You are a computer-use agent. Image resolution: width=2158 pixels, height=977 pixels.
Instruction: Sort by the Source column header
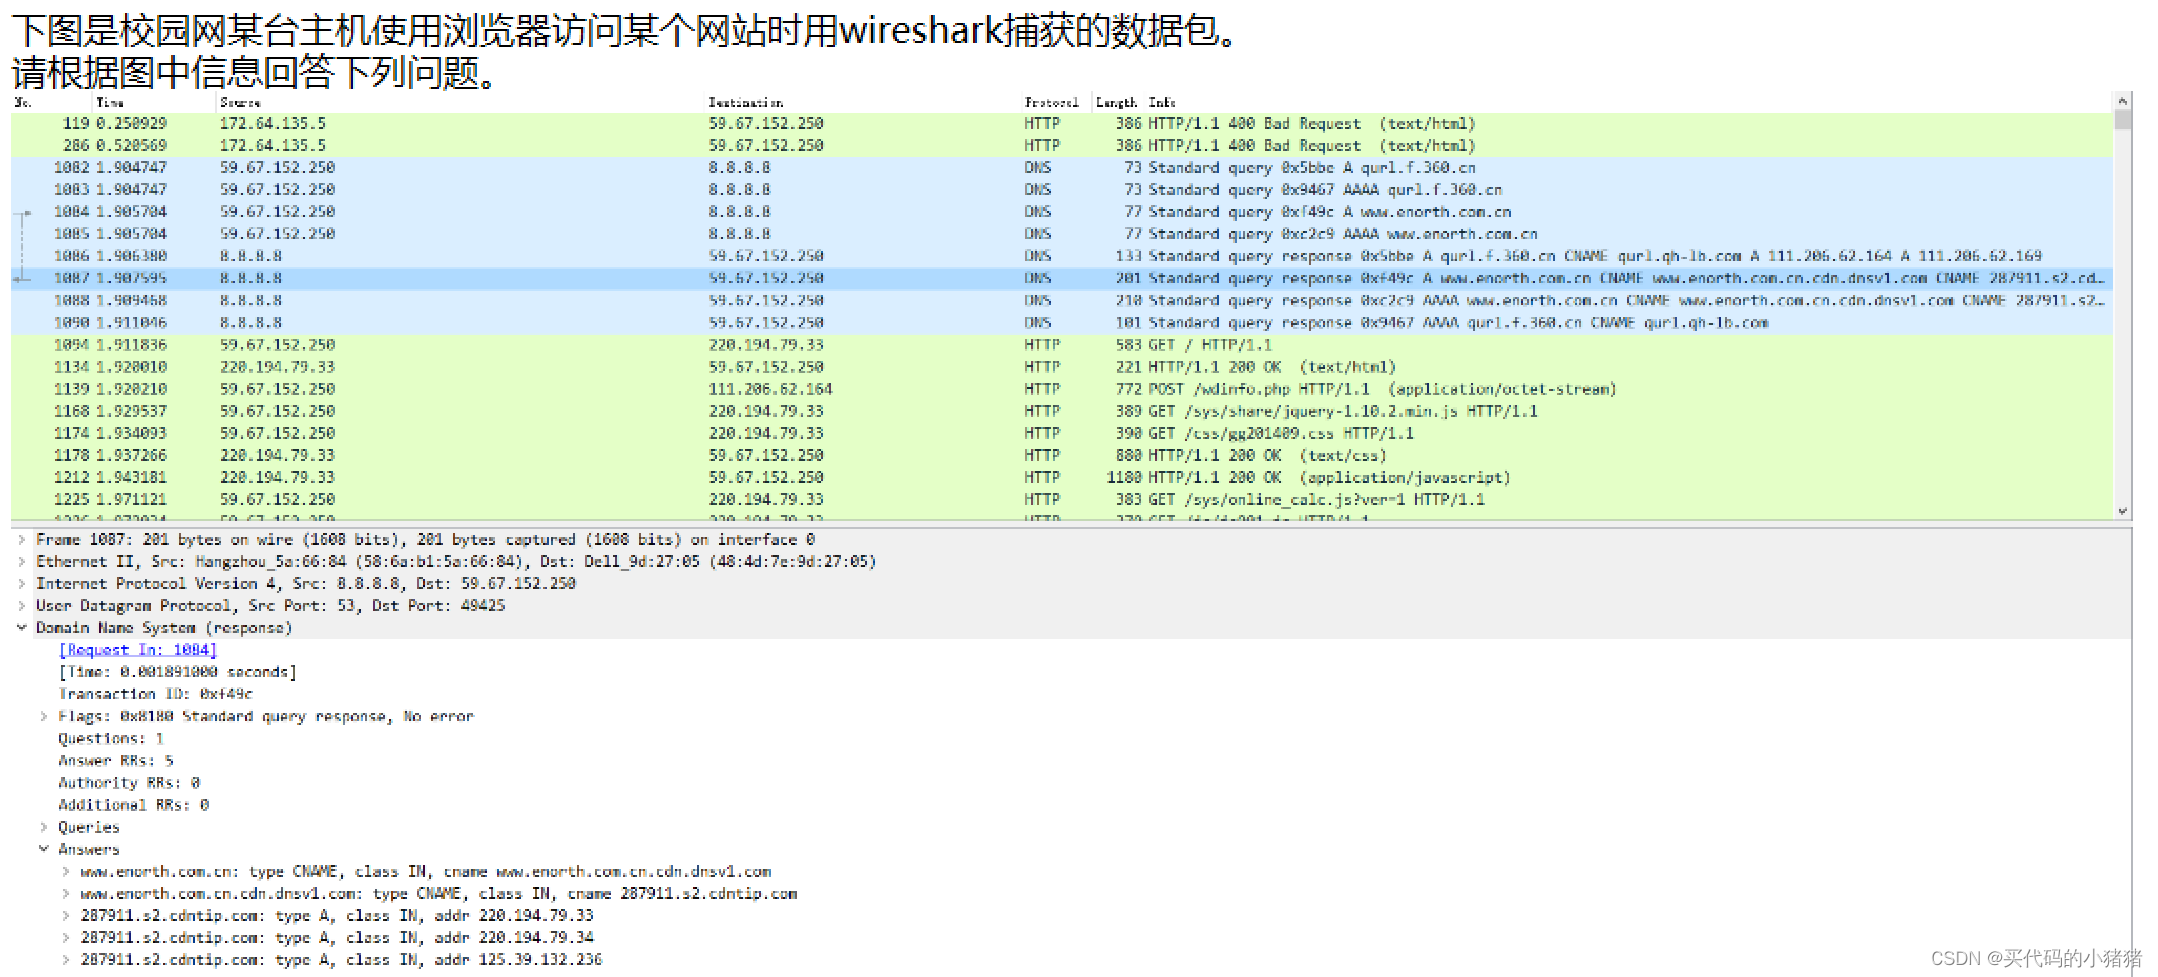point(240,102)
